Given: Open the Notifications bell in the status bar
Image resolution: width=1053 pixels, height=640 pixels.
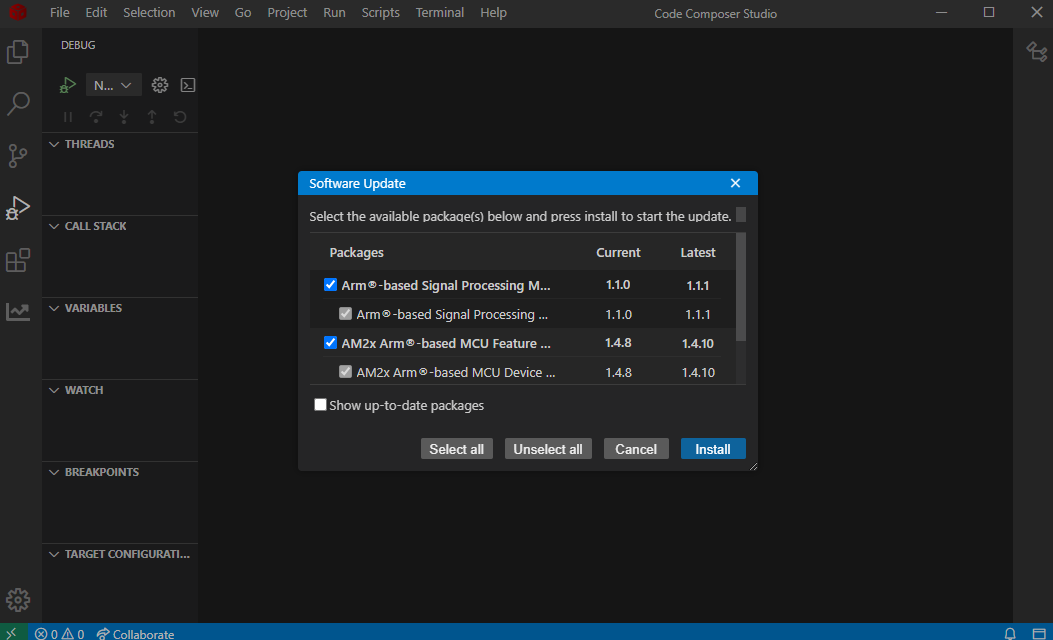Looking at the screenshot, I should (1009, 633).
